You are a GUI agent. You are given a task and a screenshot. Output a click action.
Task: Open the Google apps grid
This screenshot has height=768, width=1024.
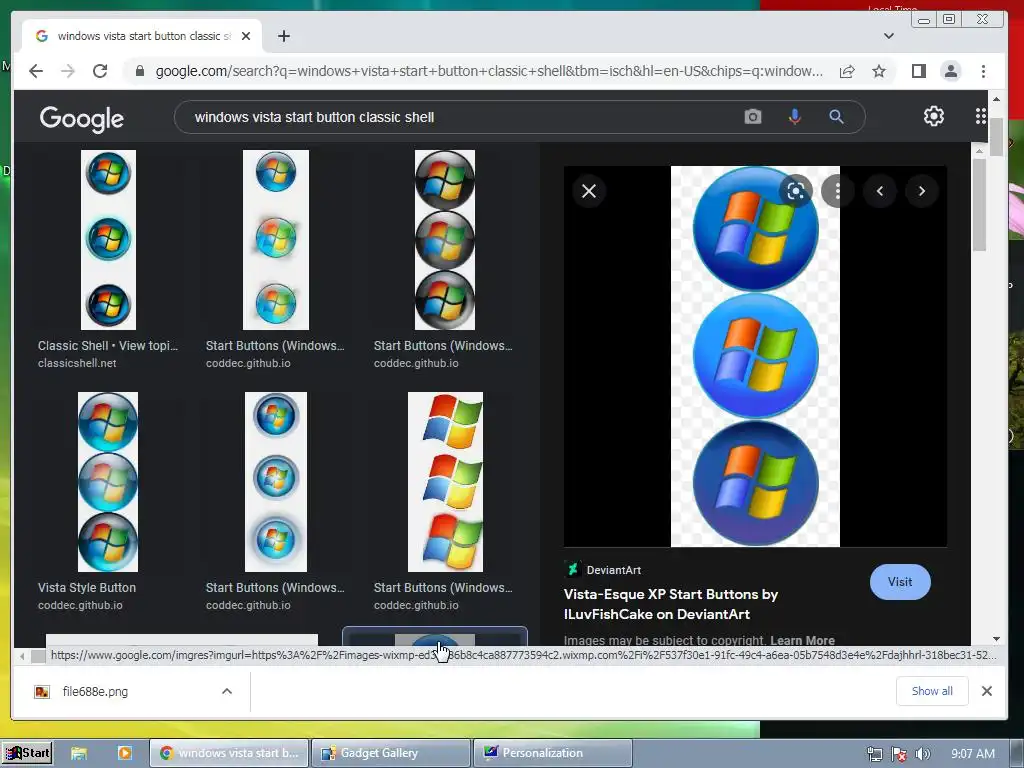click(980, 116)
